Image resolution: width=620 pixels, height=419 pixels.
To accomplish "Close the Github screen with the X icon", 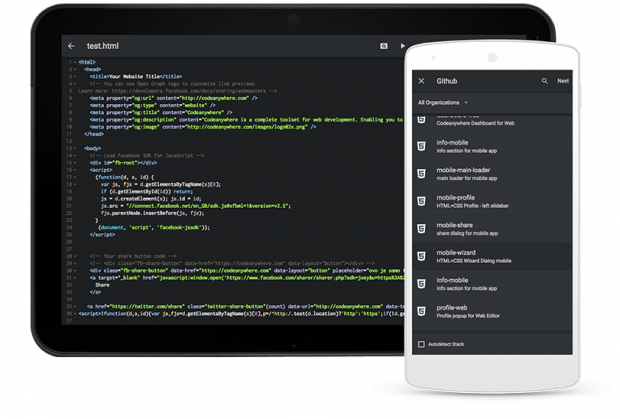I will tap(422, 81).
